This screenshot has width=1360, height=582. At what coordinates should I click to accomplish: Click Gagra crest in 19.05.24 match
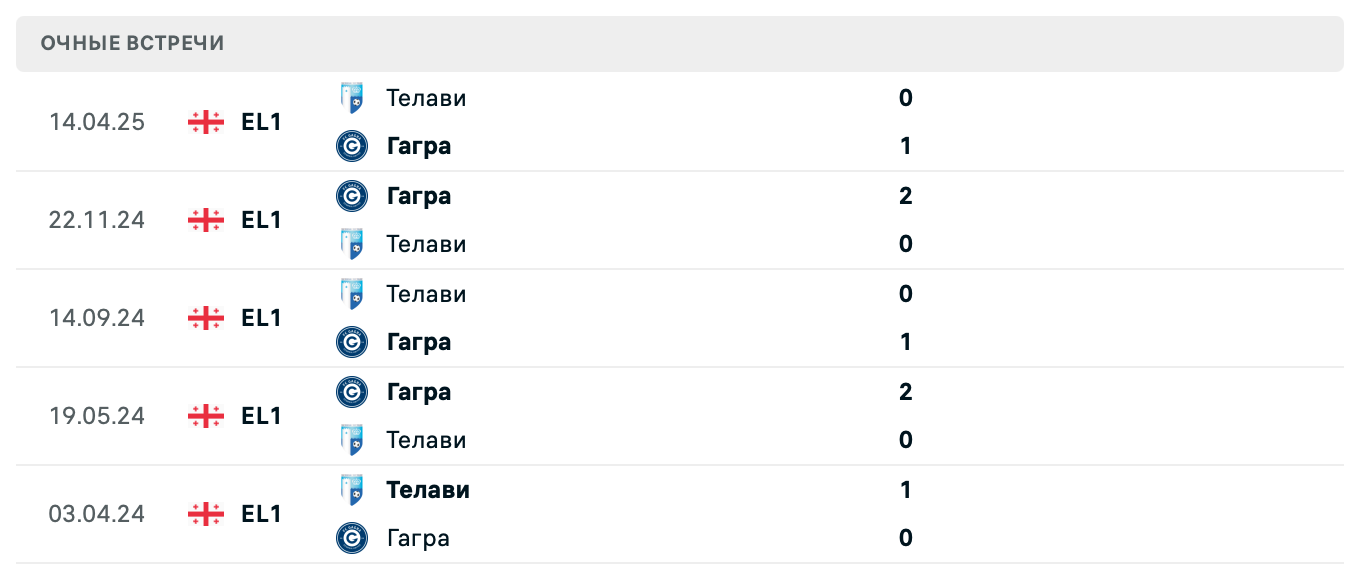point(351,392)
